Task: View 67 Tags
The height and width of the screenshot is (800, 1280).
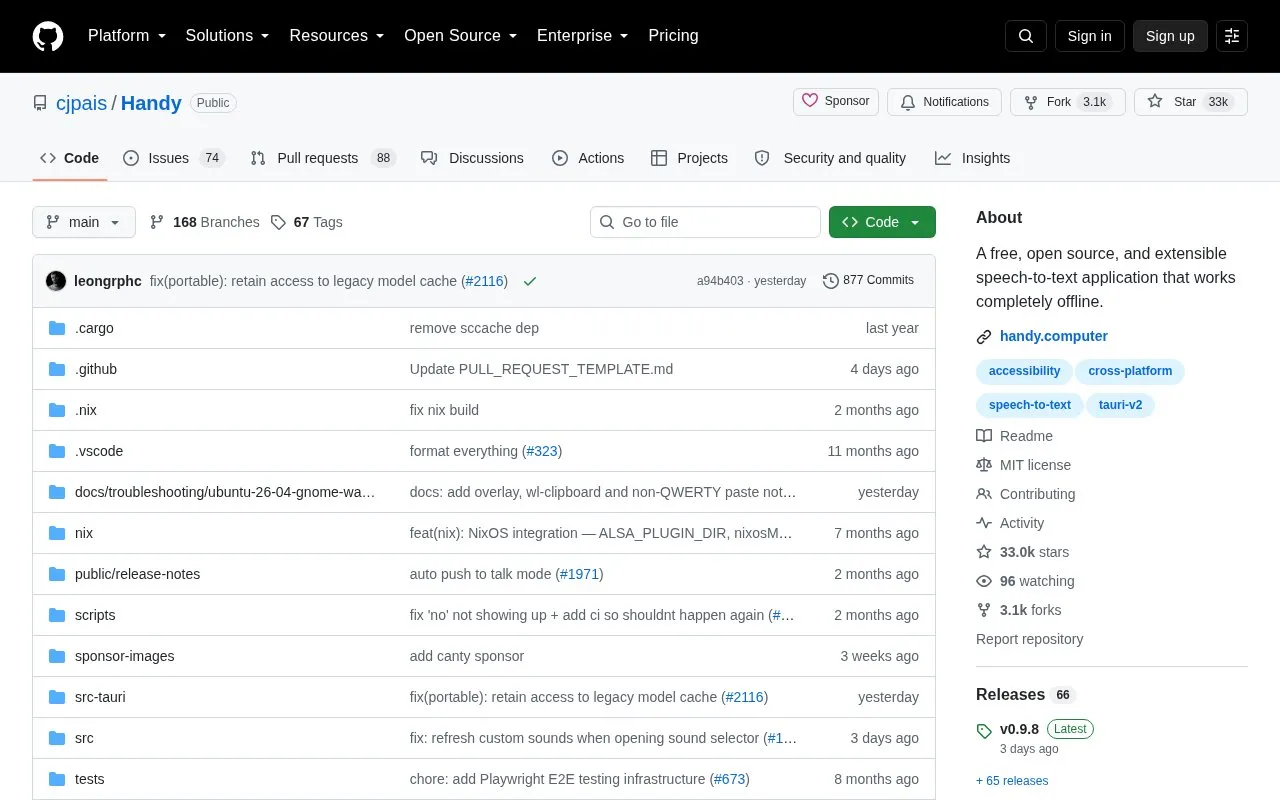Action: point(306,222)
